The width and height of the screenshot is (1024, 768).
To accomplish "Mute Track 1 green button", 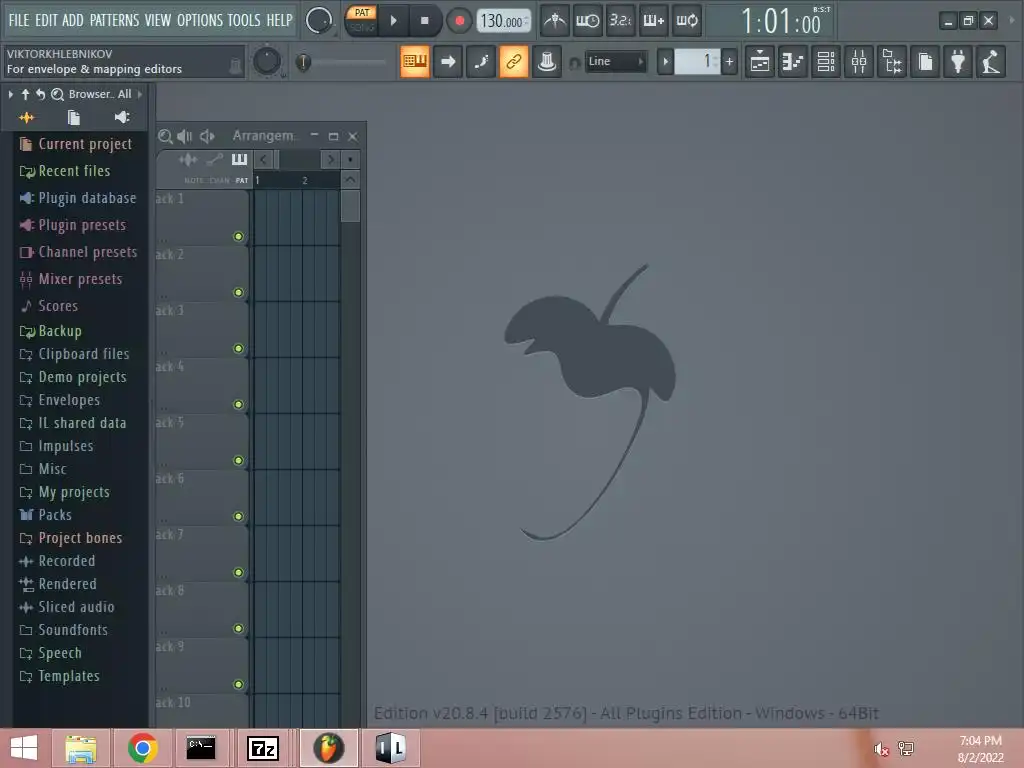I will pos(238,236).
